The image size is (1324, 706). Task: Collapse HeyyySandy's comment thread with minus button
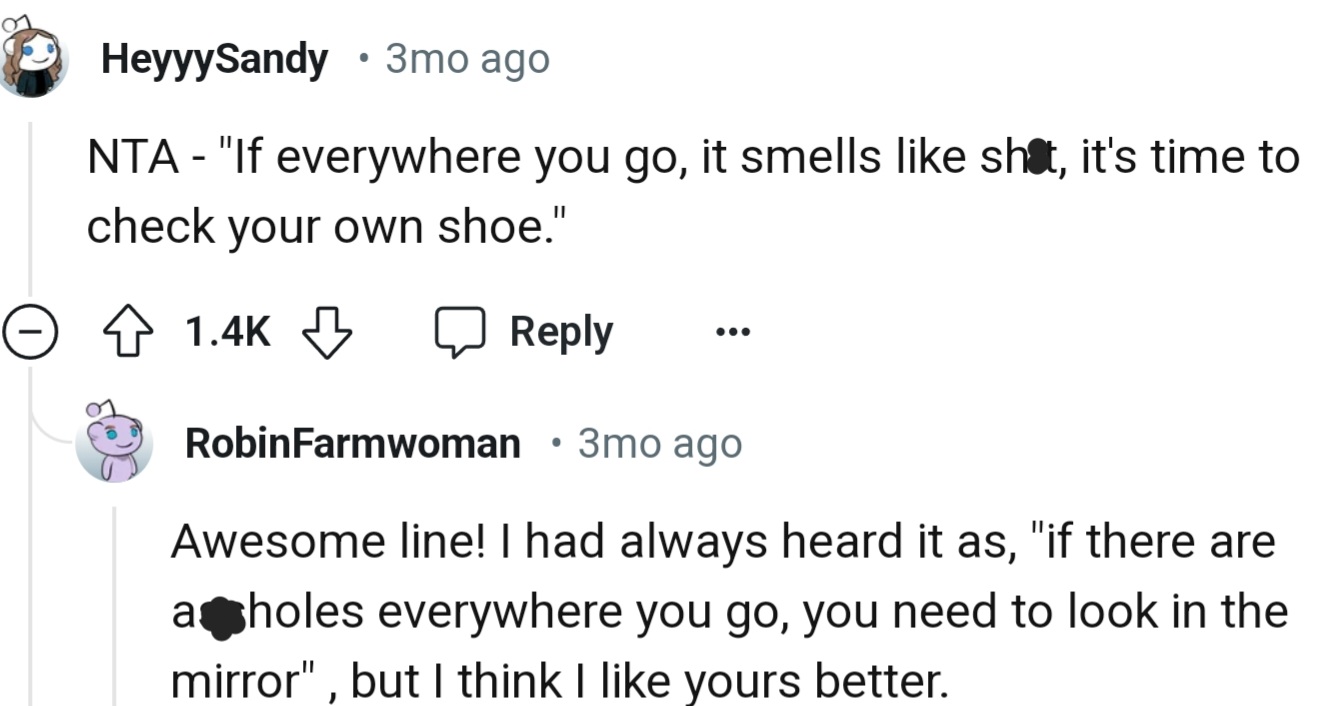pyautogui.click(x=28, y=332)
